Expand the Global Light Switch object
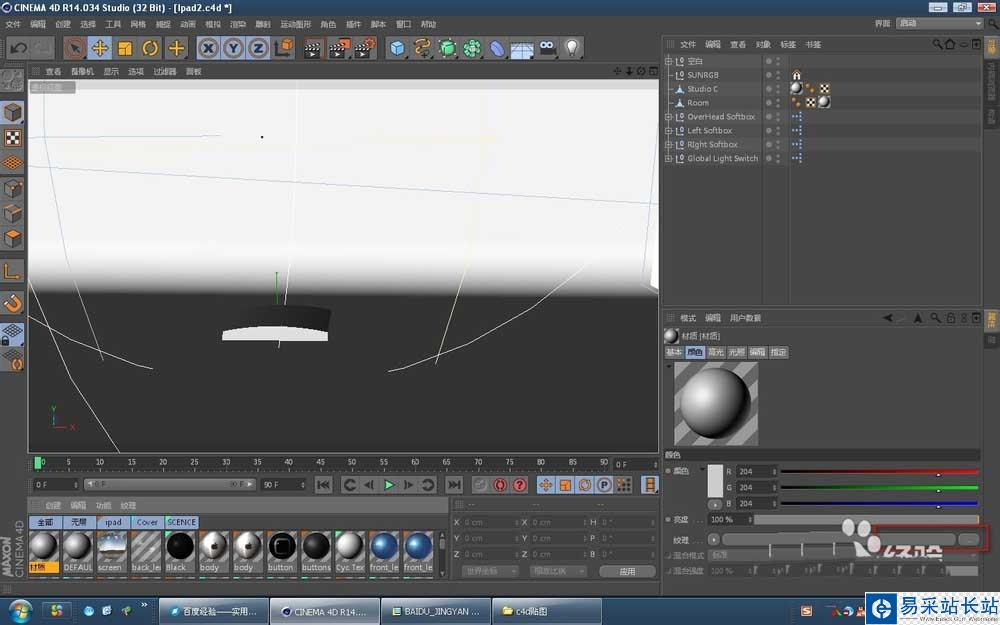This screenshot has height=625, width=1000. coord(669,158)
